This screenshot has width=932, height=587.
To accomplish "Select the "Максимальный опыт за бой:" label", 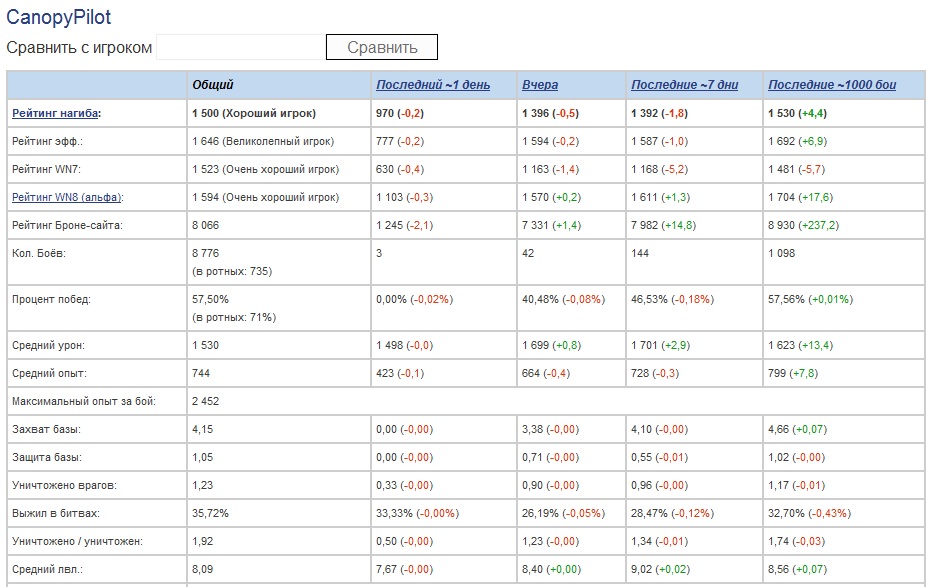I will pyautogui.click(x=83, y=401).
